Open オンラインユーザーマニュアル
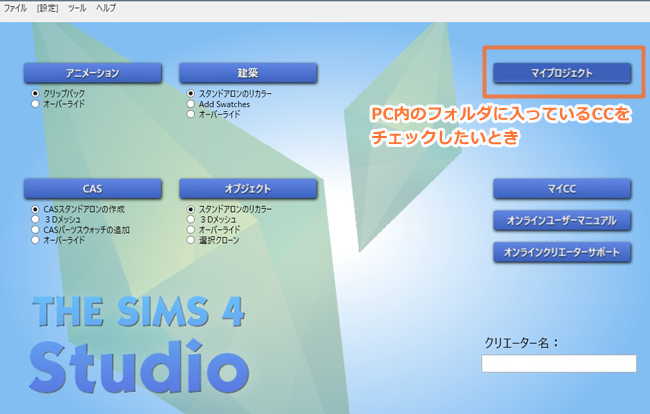Image resolution: width=650 pixels, height=414 pixels. click(562, 220)
